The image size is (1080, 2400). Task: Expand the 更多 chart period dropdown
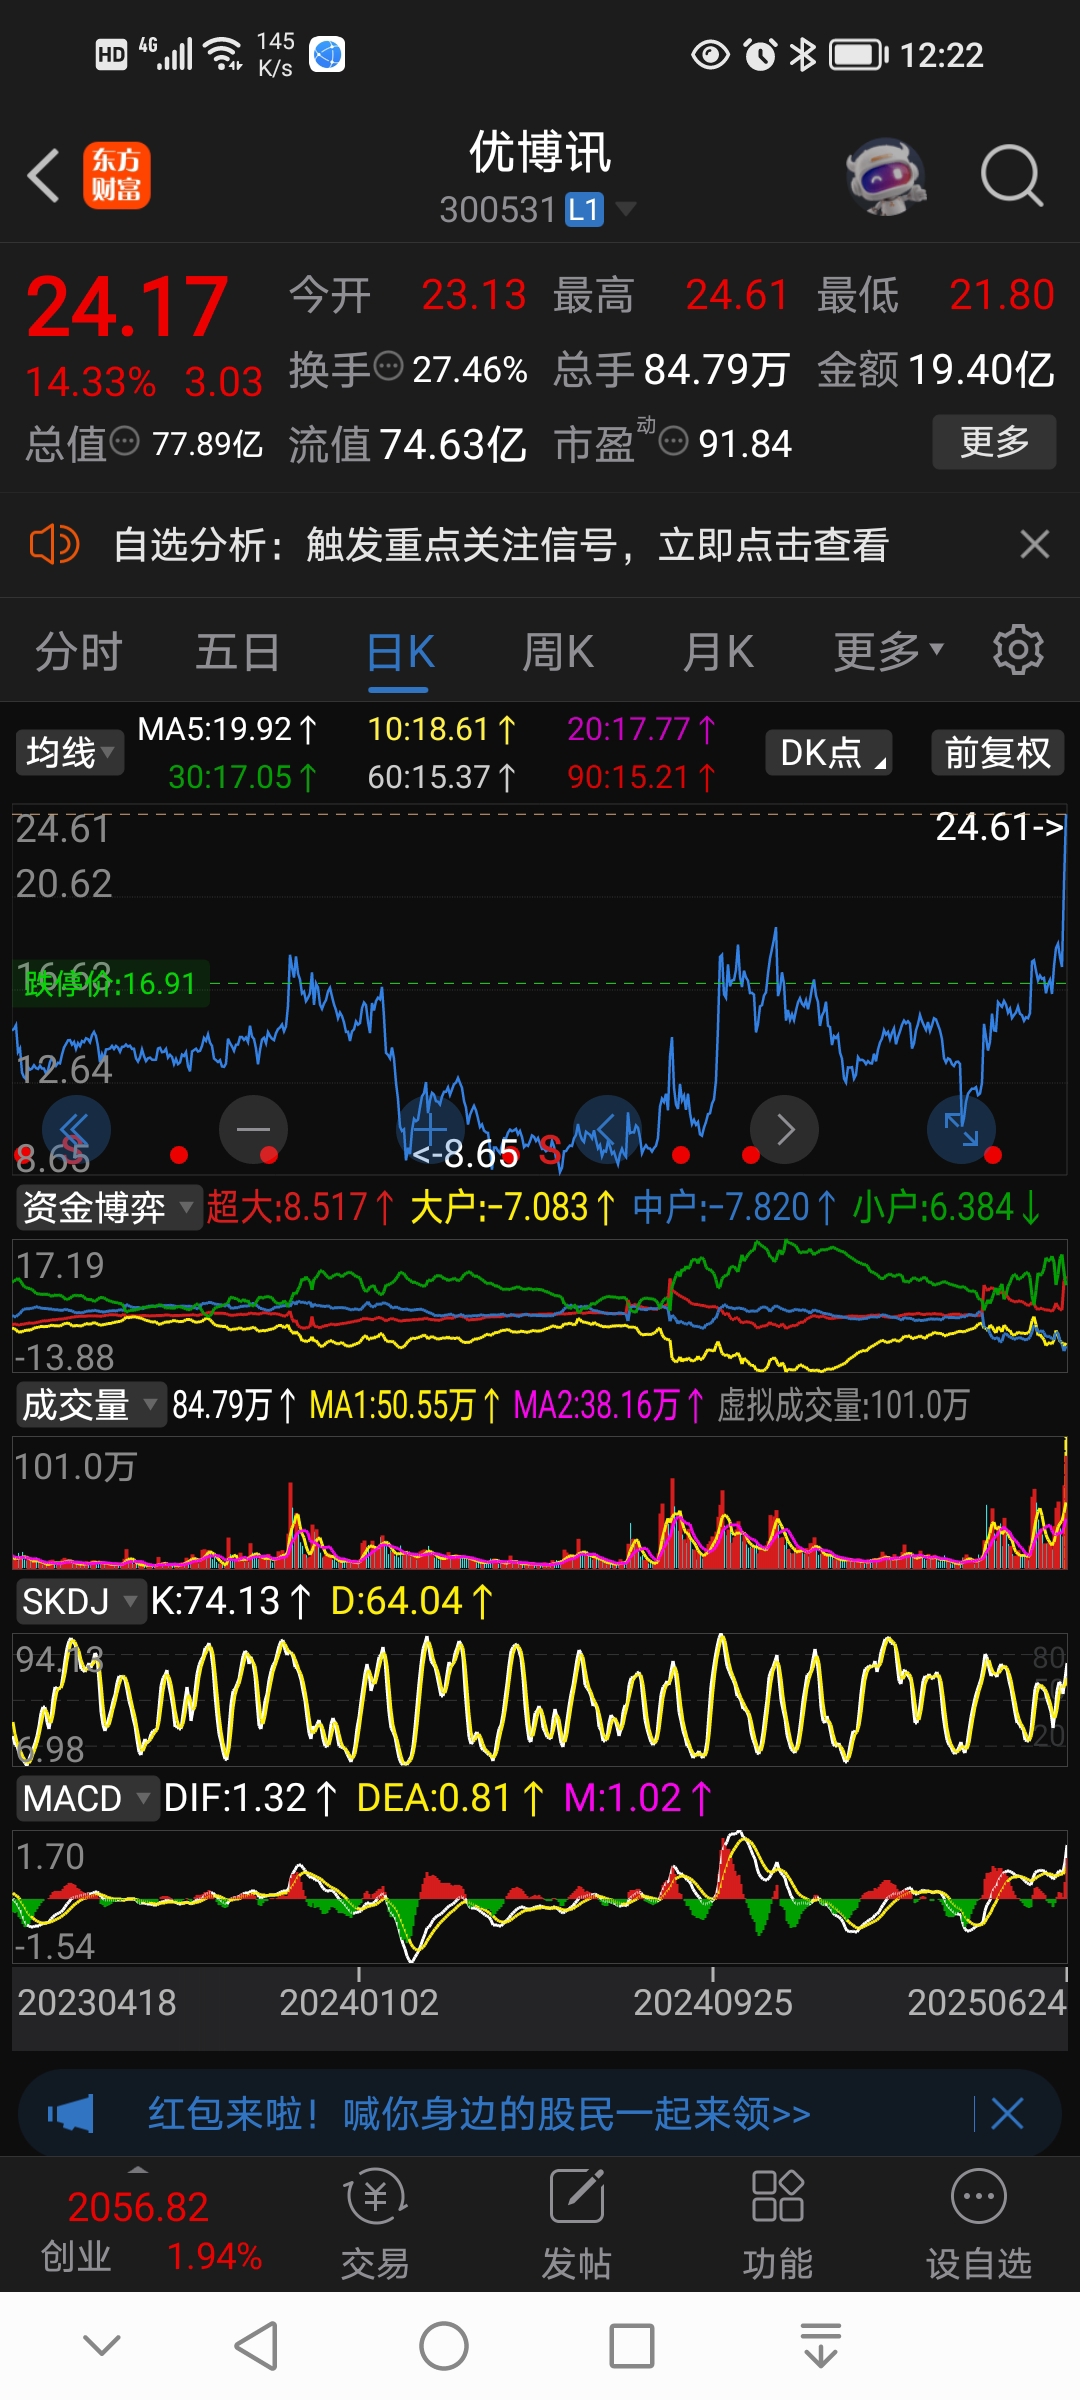click(x=889, y=653)
